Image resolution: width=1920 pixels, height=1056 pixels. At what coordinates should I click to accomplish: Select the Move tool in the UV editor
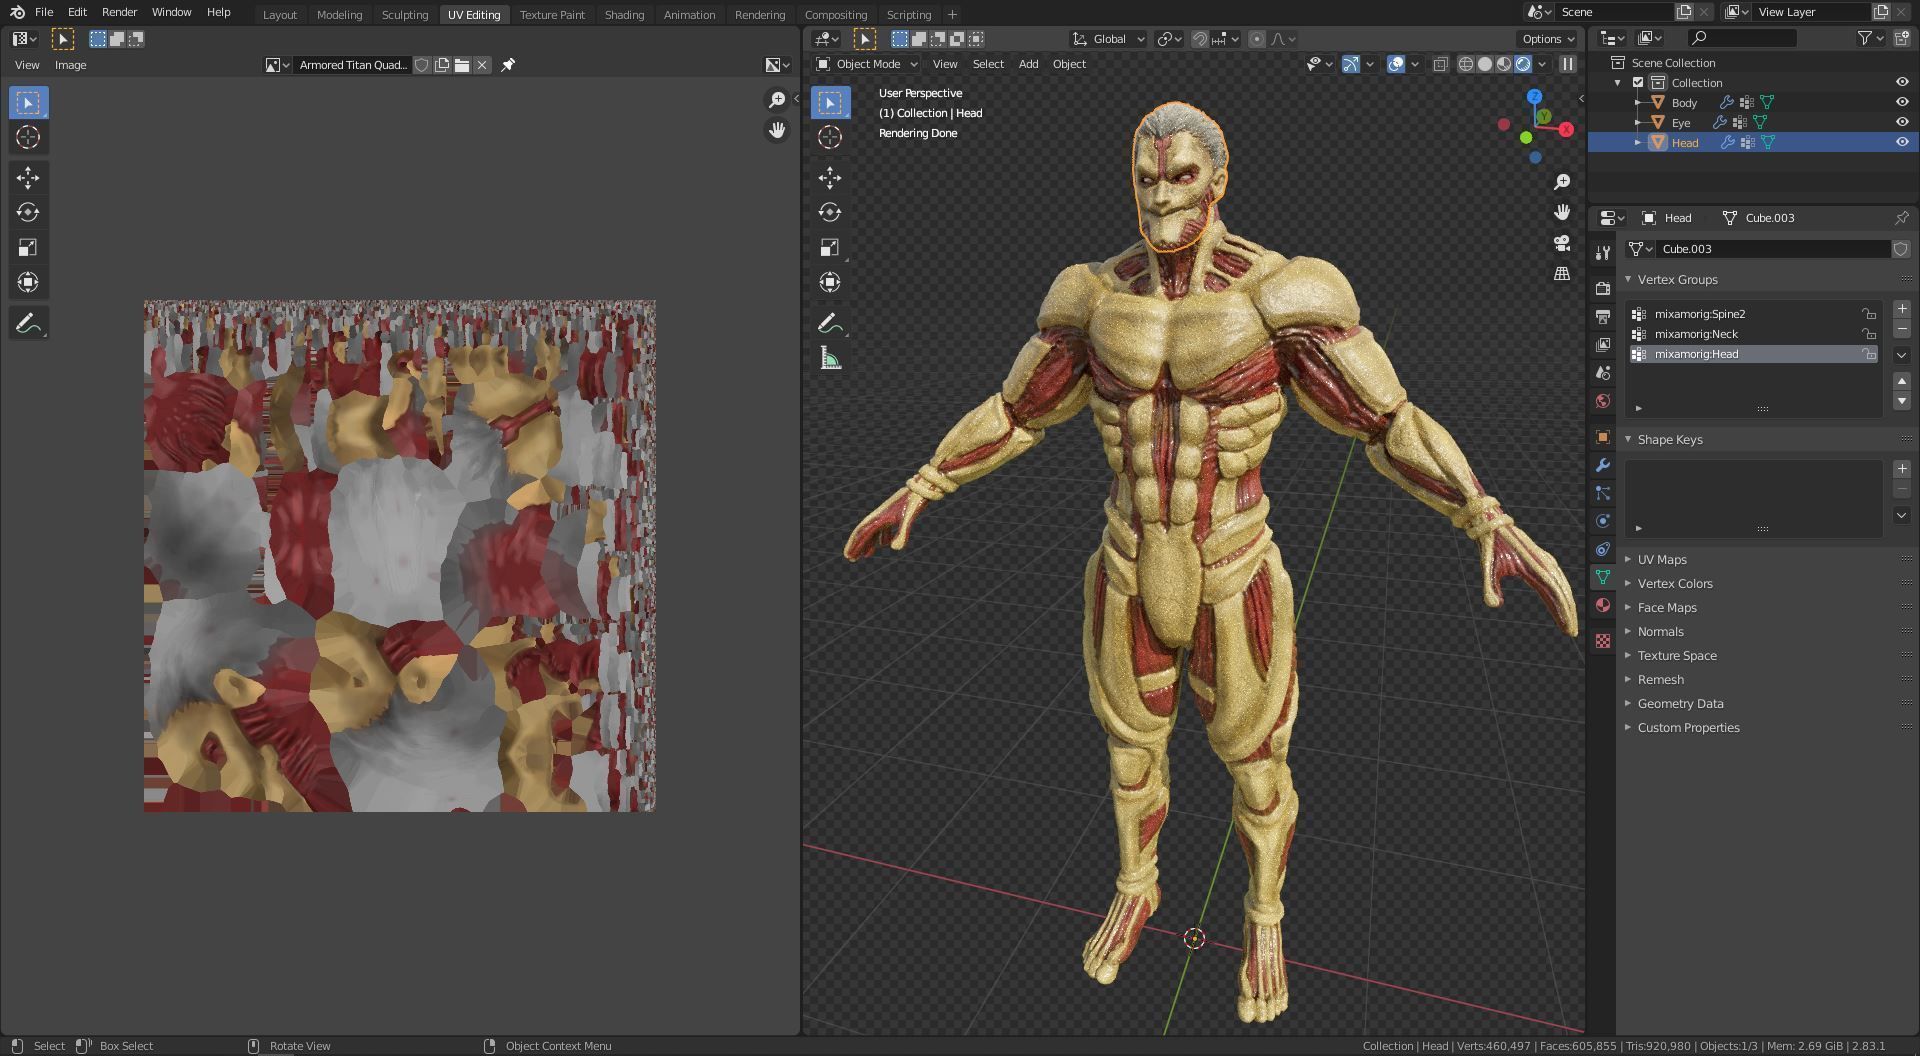tap(28, 178)
